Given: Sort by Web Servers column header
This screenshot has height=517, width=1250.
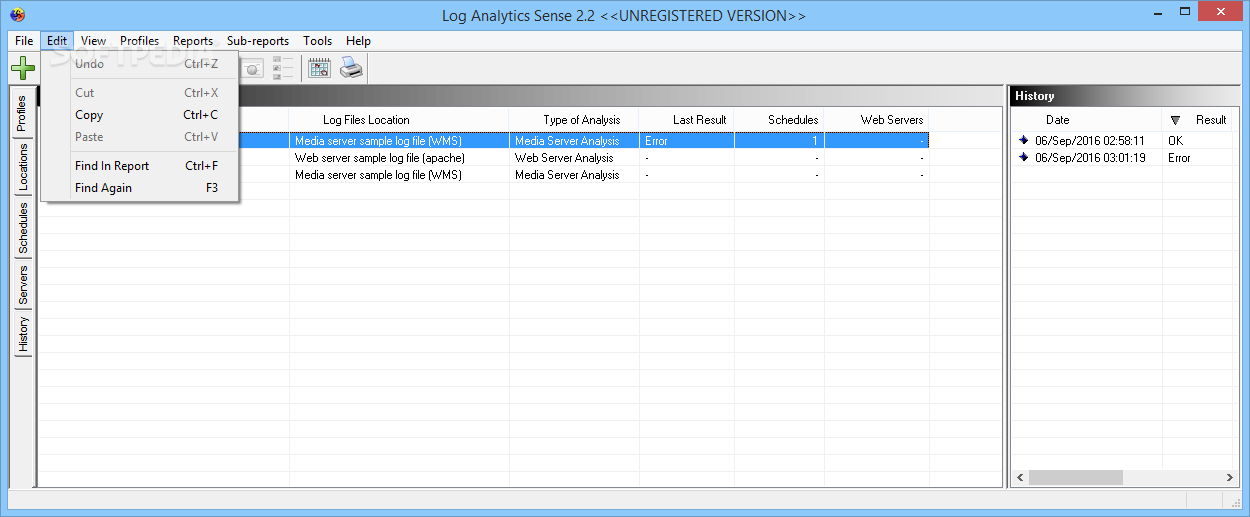Looking at the screenshot, I should click(877, 120).
